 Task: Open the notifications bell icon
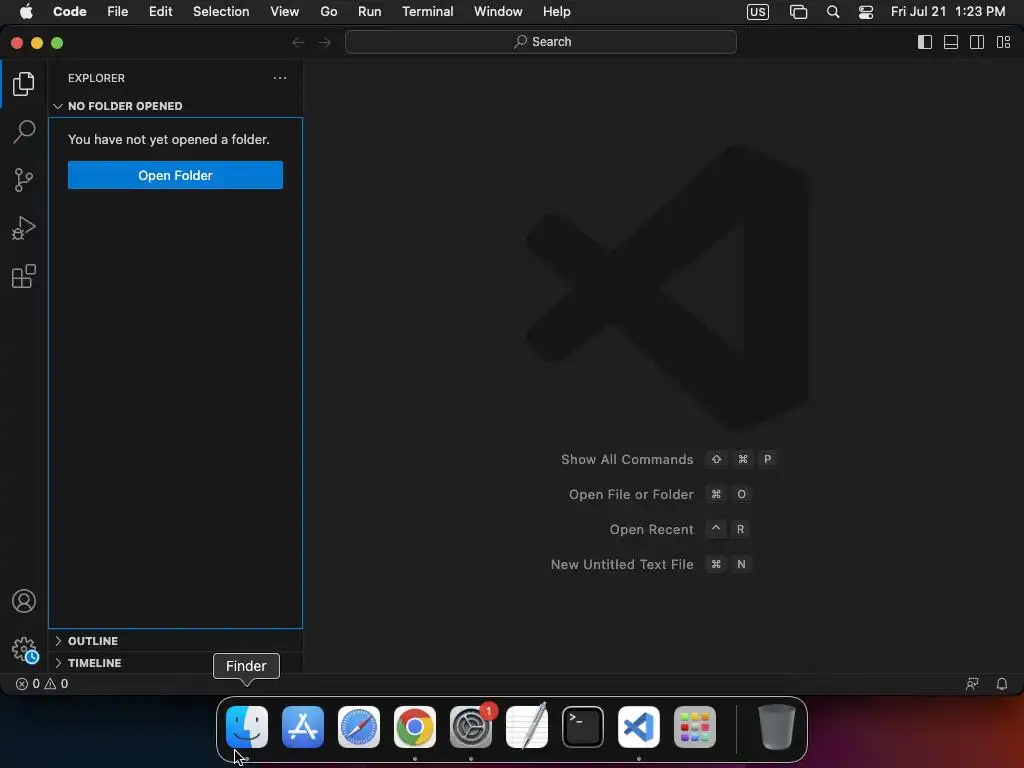pyautogui.click(x=1002, y=684)
